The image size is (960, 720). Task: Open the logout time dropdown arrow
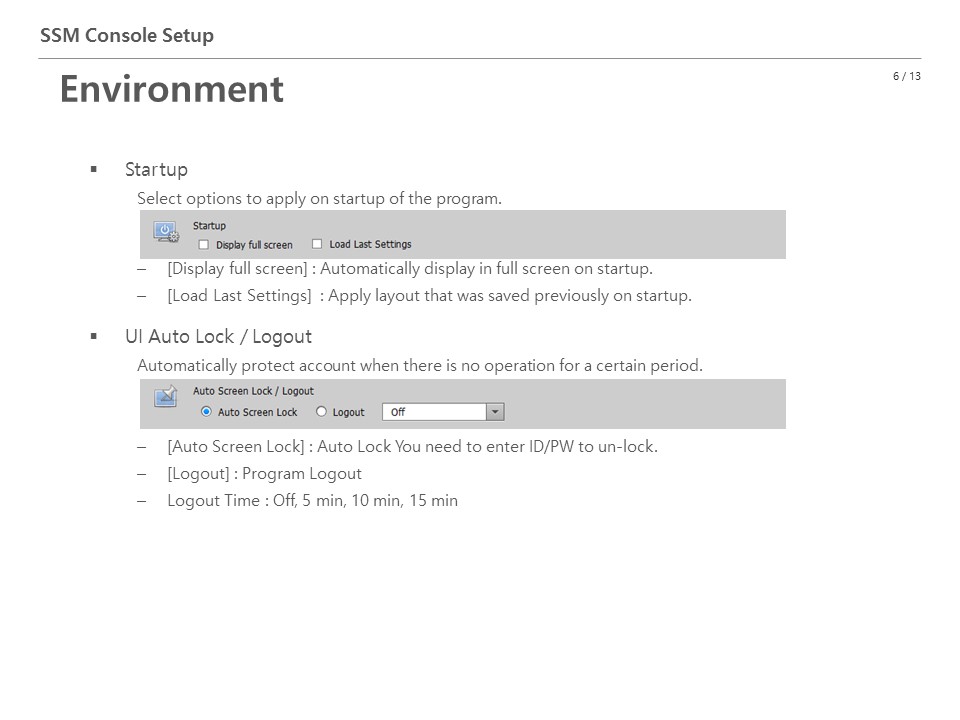495,412
